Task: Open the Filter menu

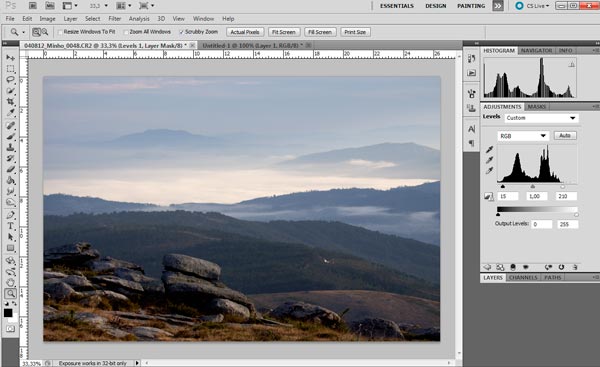Action: click(x=114, y=19)
